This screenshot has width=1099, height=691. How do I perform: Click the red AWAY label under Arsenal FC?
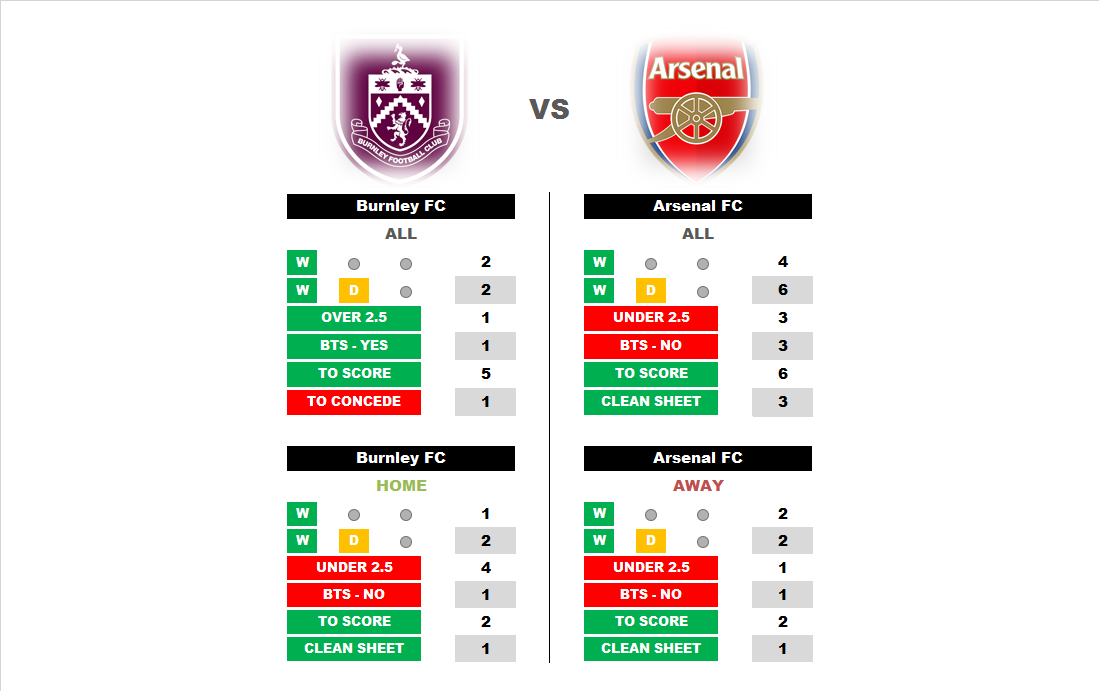tap(698, 486)
